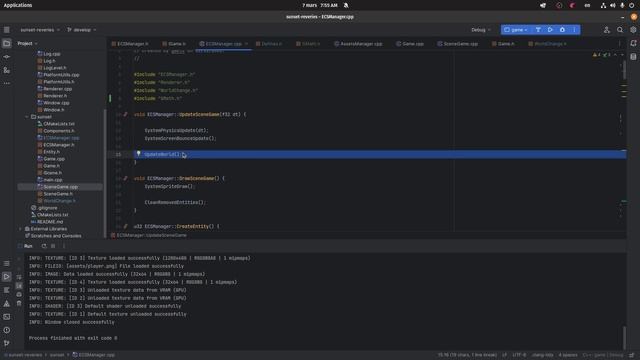Open the Structure tool window icon
640x360 pixels.
(7, 70)
